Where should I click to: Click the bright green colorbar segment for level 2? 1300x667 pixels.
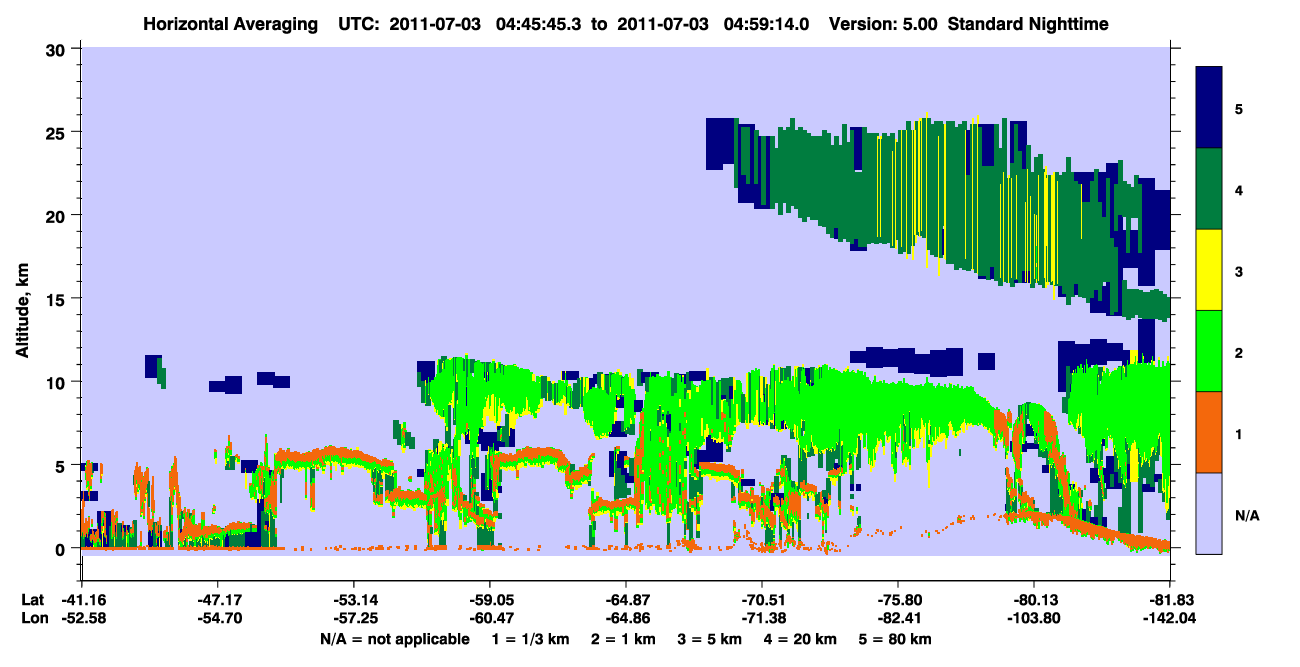(x=1209, y=350)
